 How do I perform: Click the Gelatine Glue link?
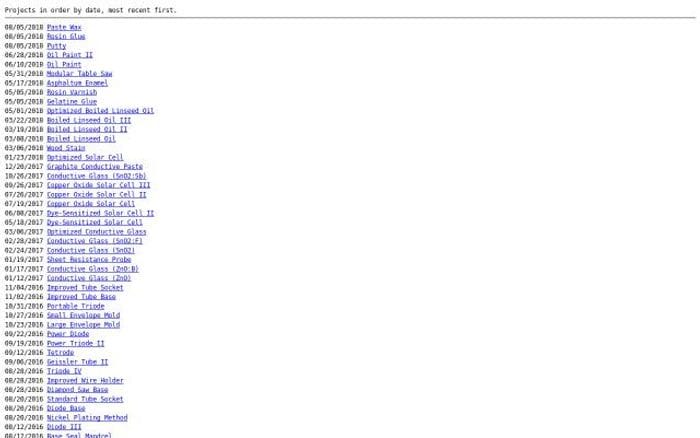point(71,101)
